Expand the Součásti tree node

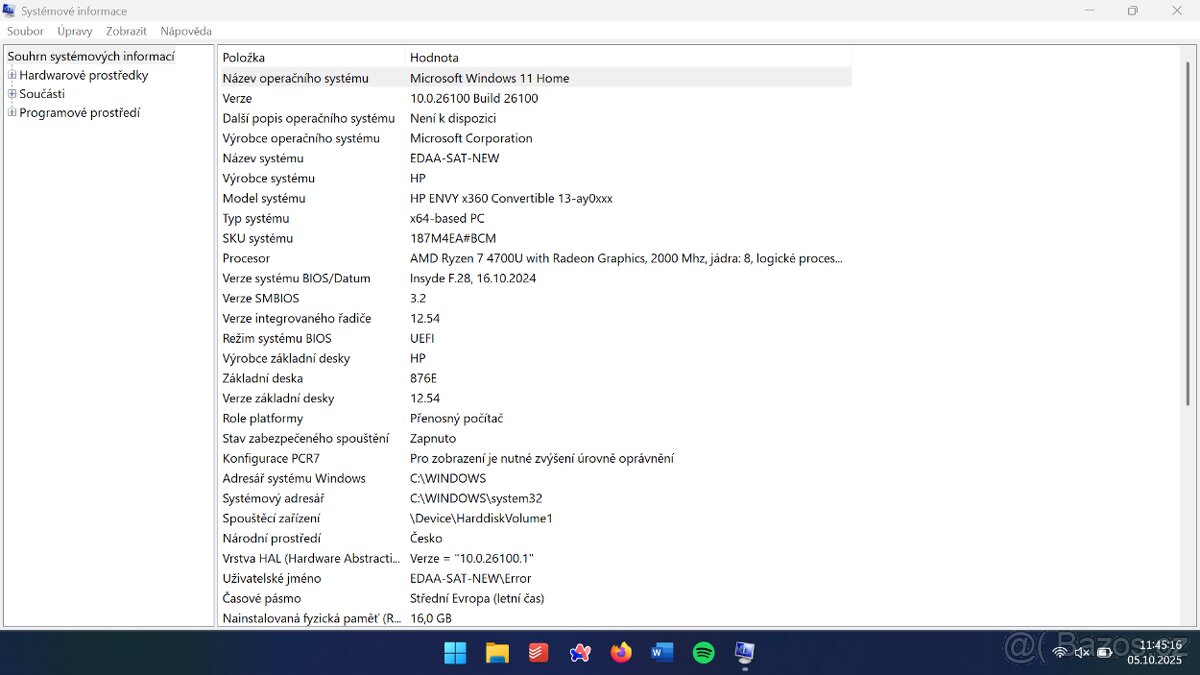coord(13,93)
